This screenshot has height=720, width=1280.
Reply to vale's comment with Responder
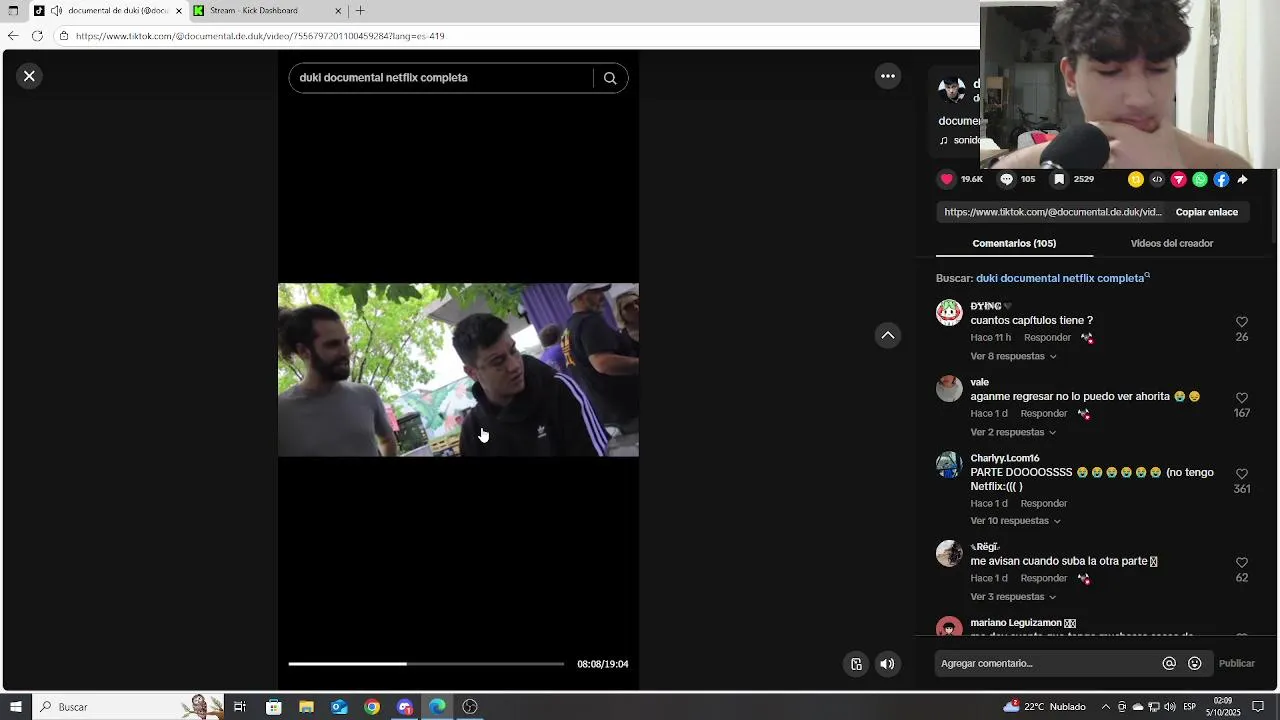(1044, 414)
